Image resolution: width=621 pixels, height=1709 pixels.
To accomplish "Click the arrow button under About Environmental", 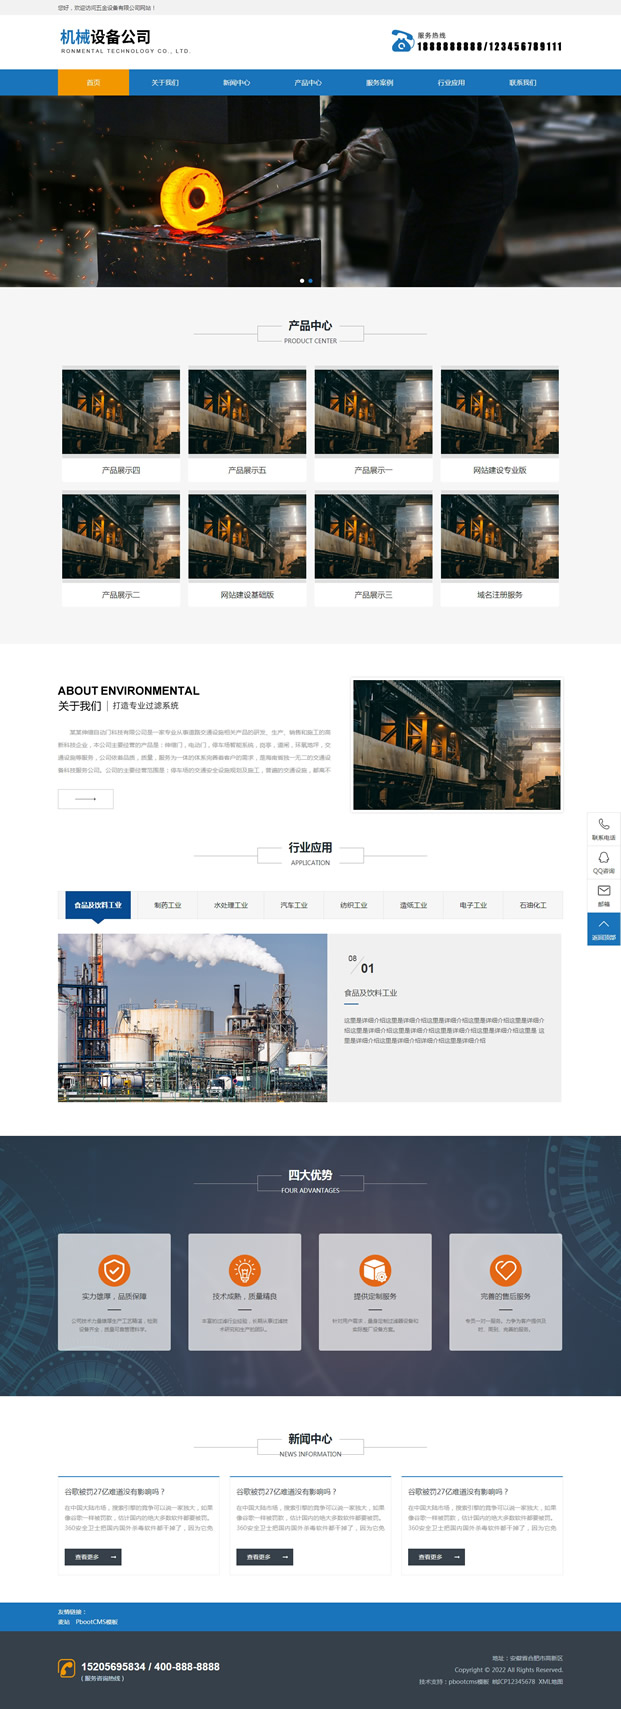I will [85, 799].
